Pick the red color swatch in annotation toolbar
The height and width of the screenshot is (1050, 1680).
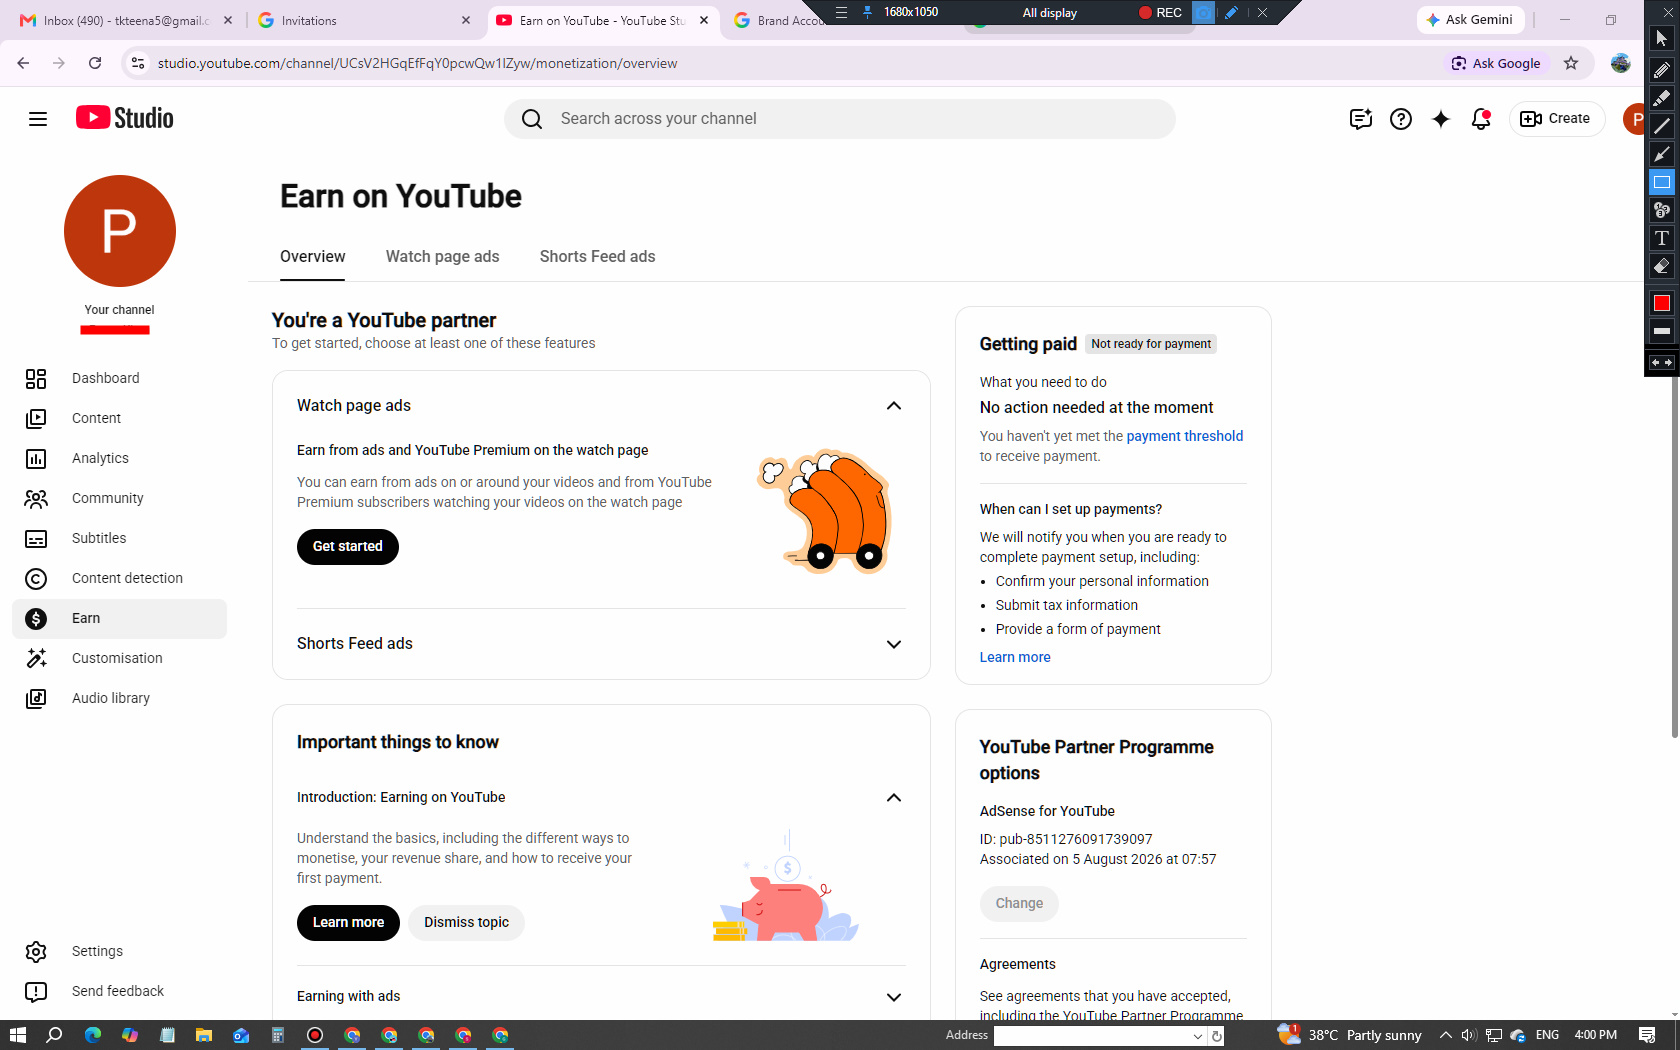click(x=1662, y=303)
